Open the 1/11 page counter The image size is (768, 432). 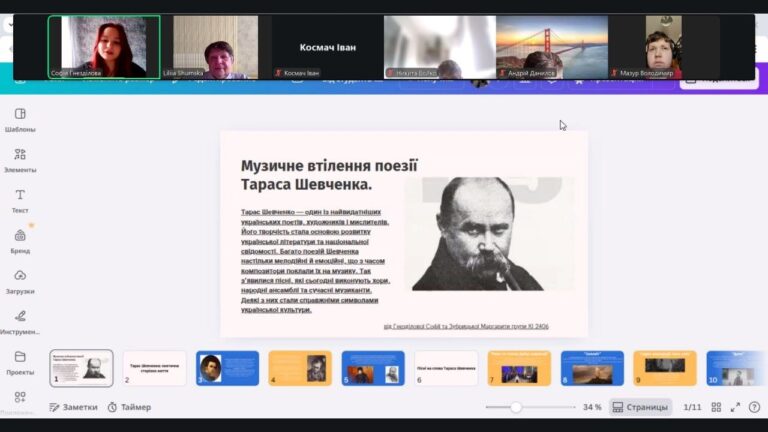[692, 407]
